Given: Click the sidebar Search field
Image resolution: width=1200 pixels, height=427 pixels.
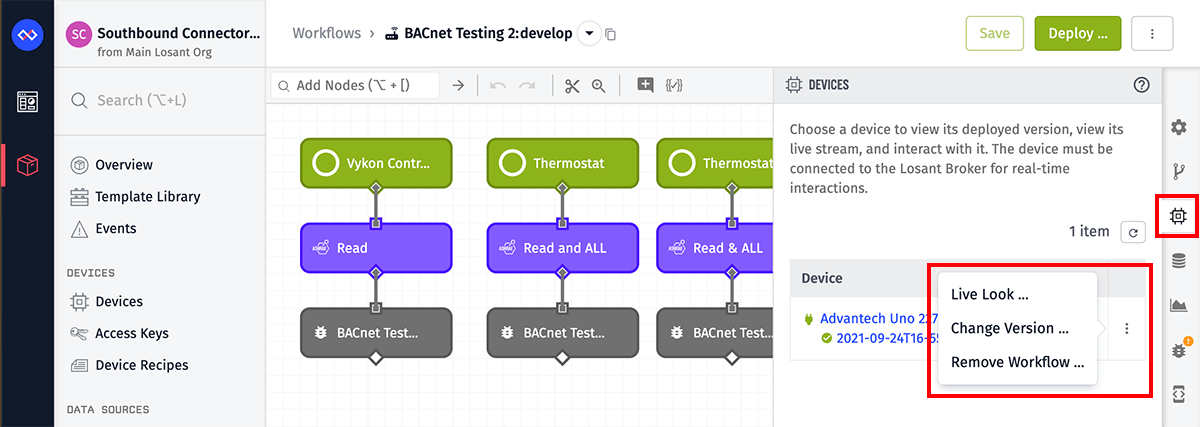Looking at the screenshot, I should pyautogui.click(x=160, y=100).
